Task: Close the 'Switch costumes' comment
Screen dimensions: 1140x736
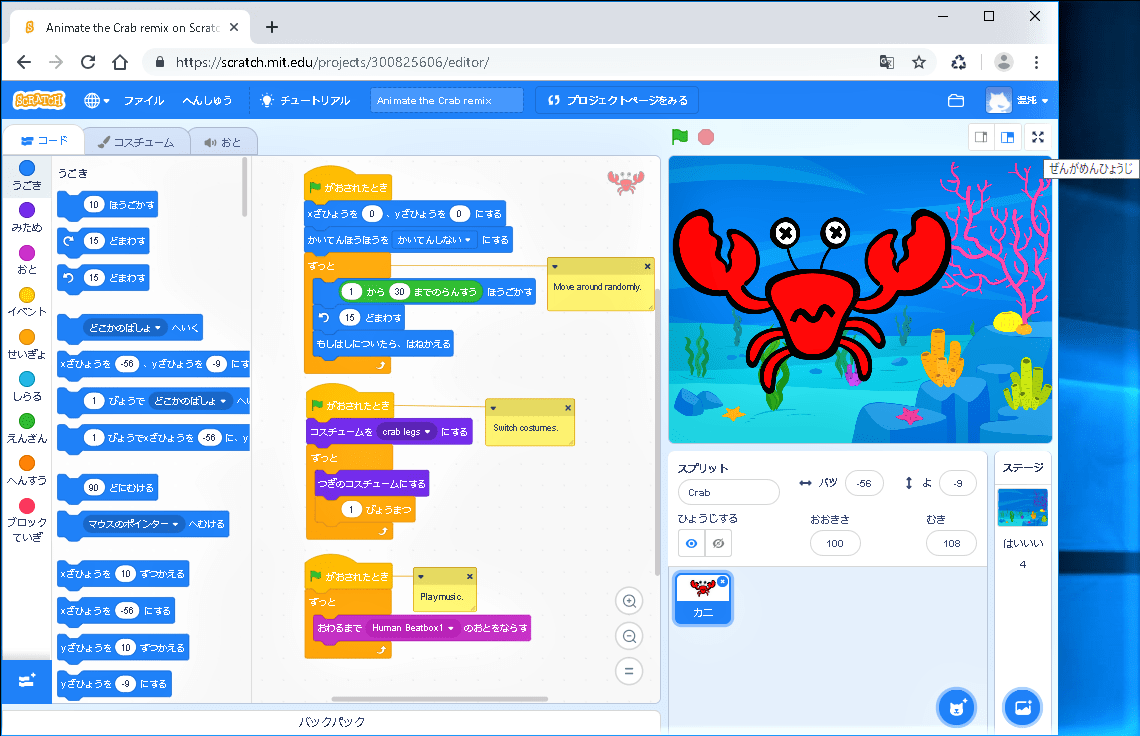Action: [568, 408]
